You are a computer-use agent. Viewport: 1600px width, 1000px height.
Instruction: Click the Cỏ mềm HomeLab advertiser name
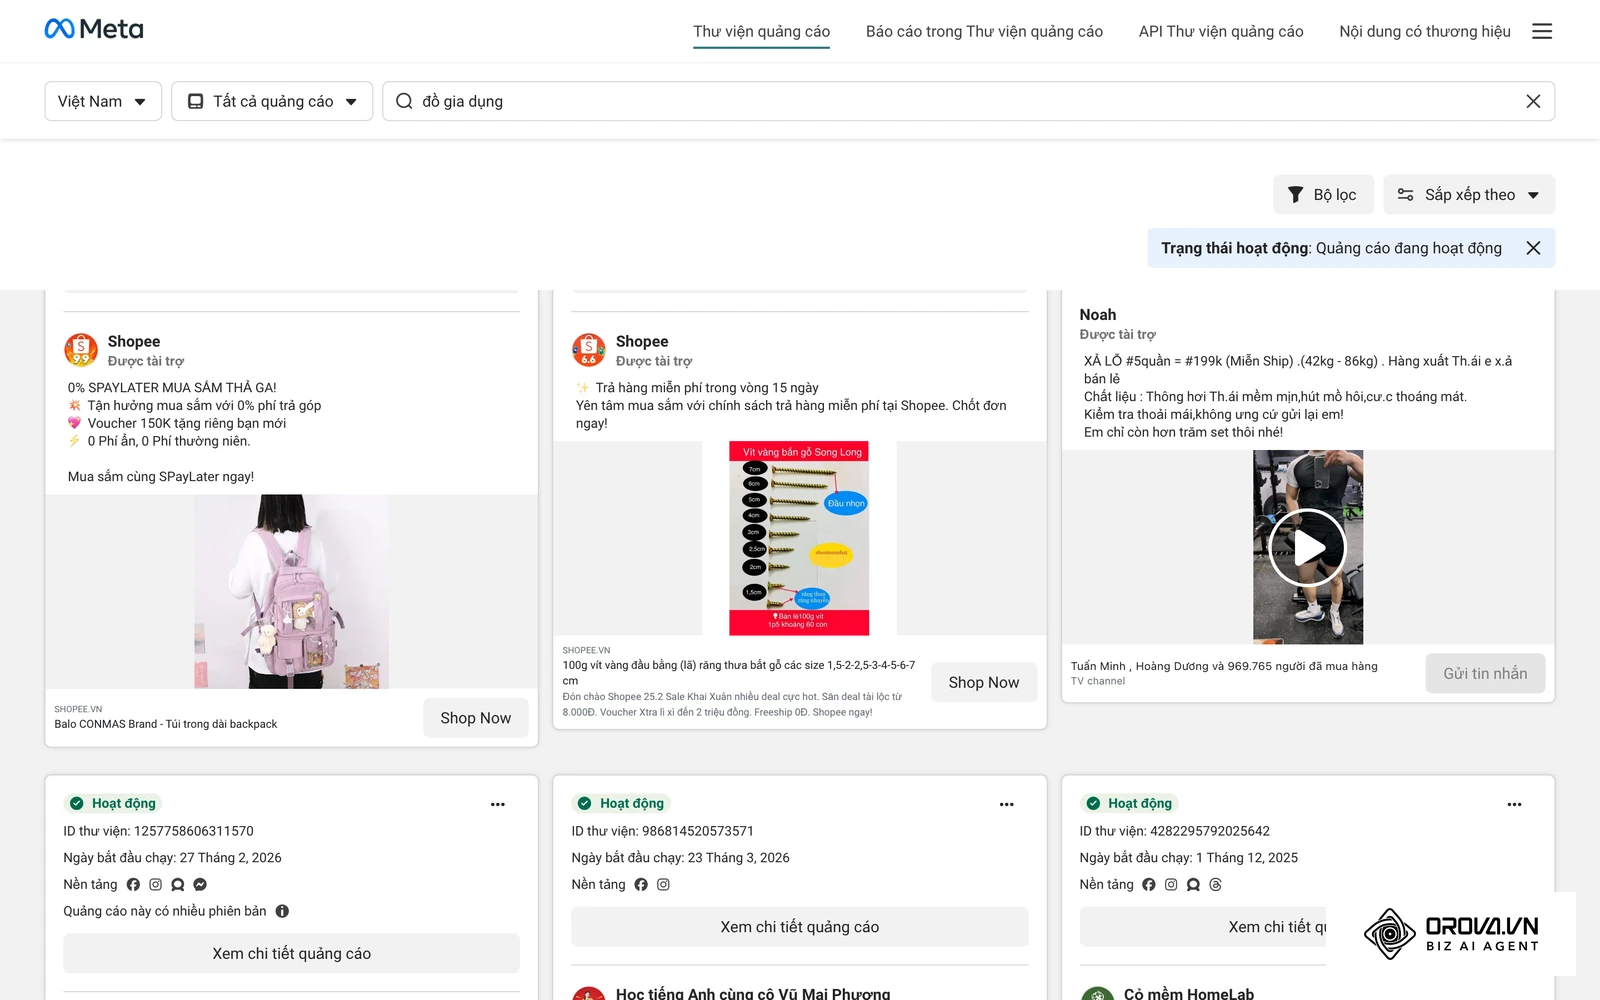1189,994
